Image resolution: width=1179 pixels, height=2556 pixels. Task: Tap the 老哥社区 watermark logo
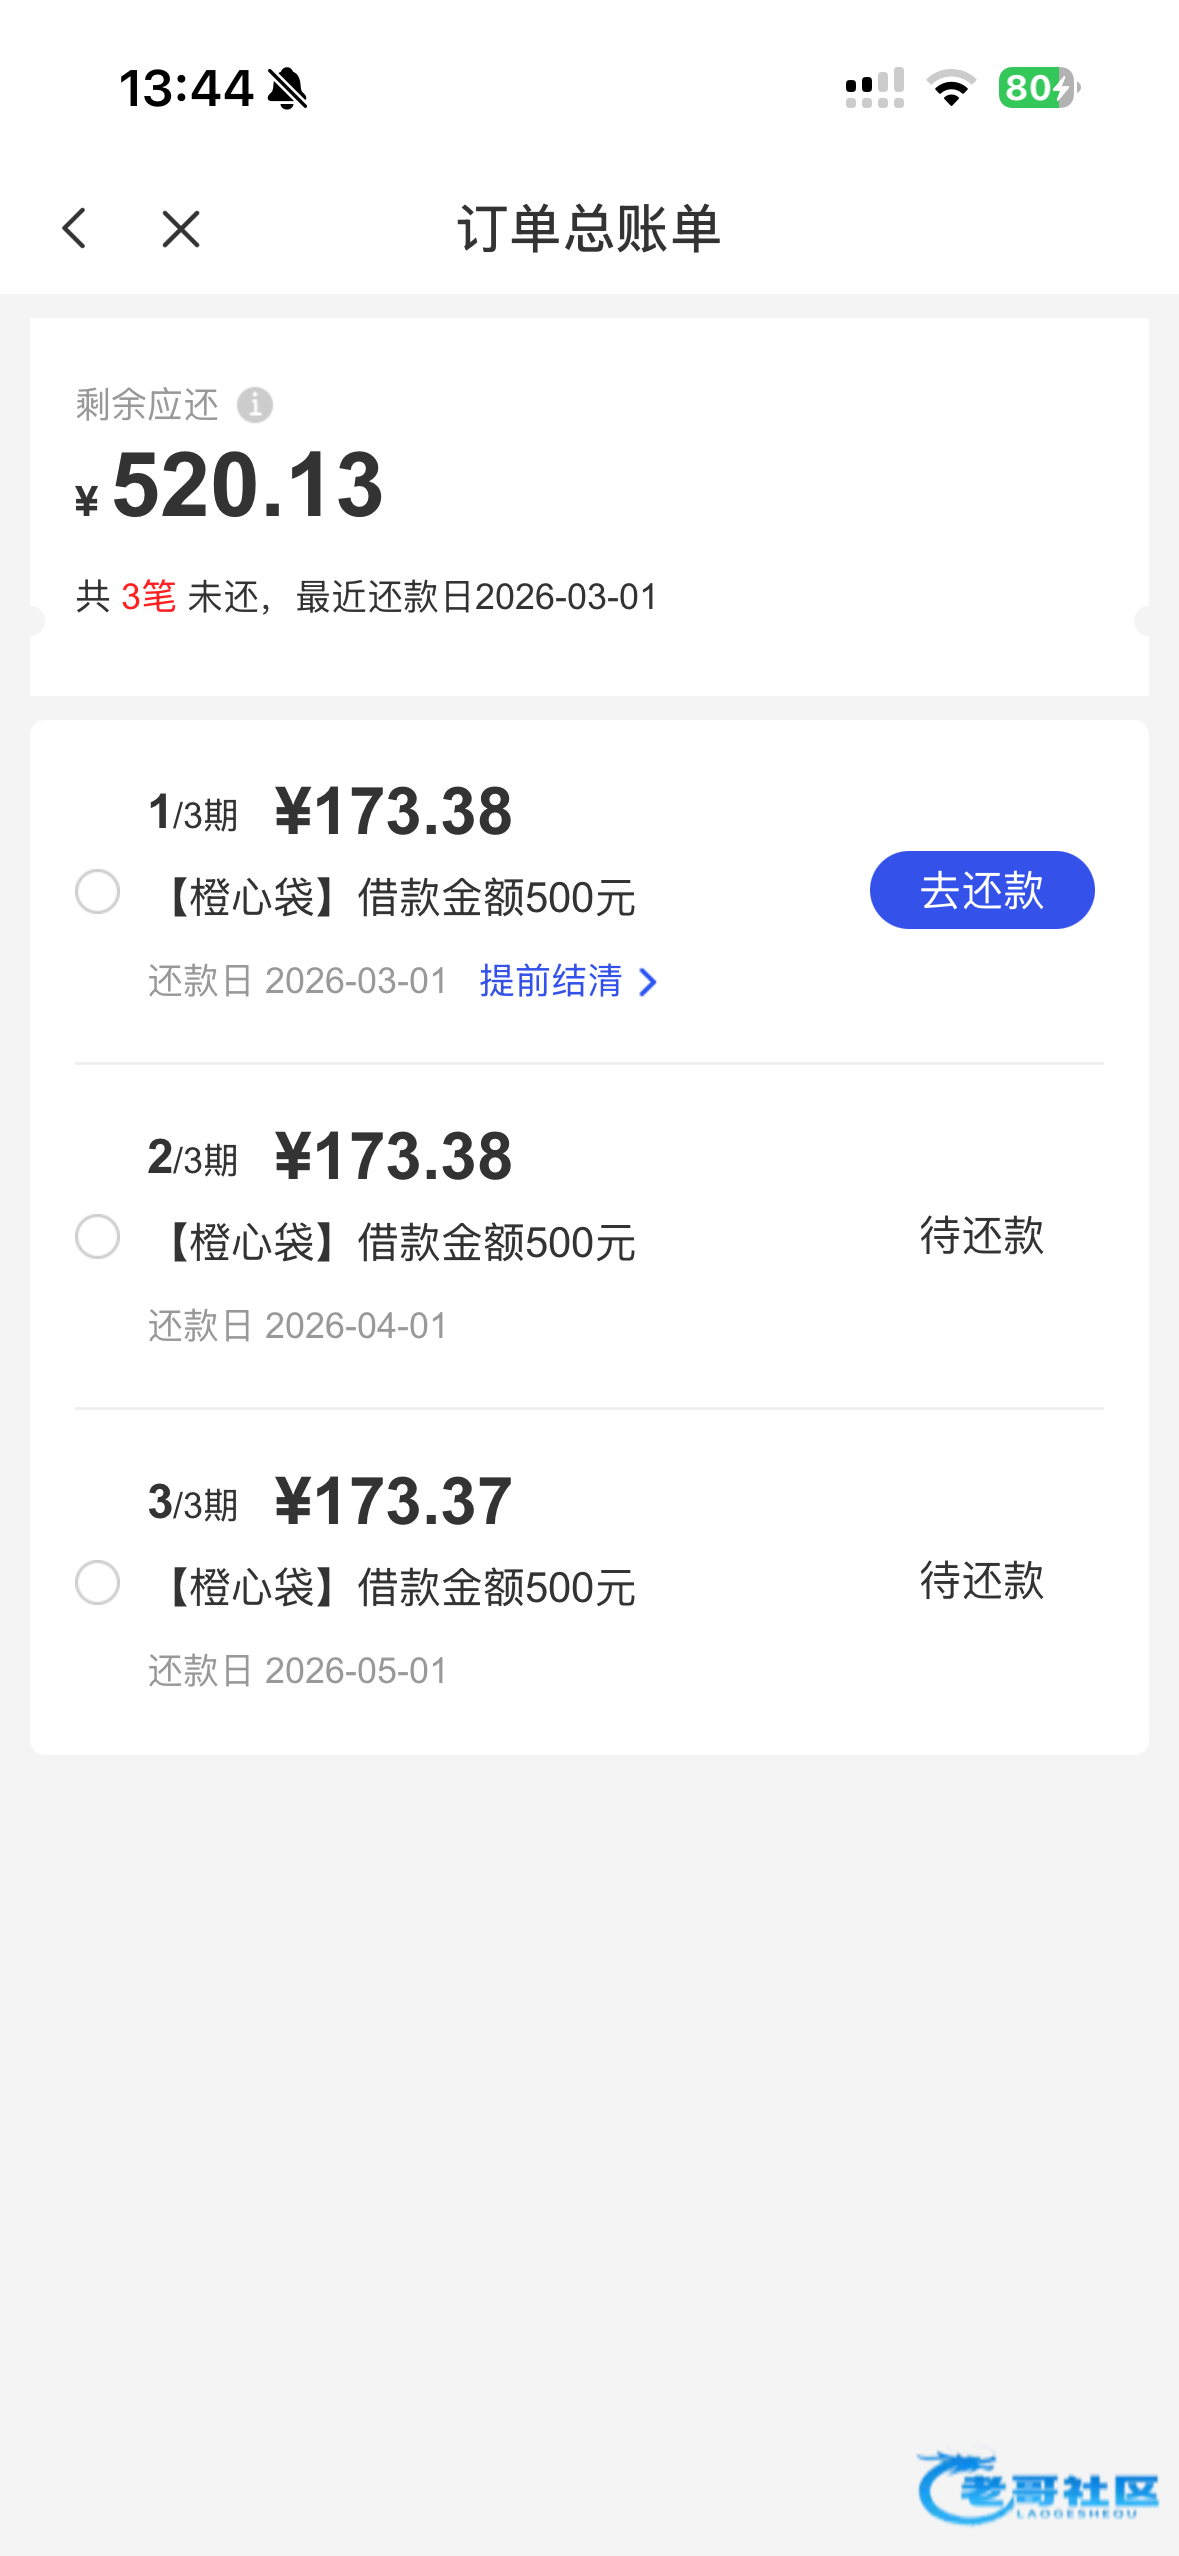1038,2486
